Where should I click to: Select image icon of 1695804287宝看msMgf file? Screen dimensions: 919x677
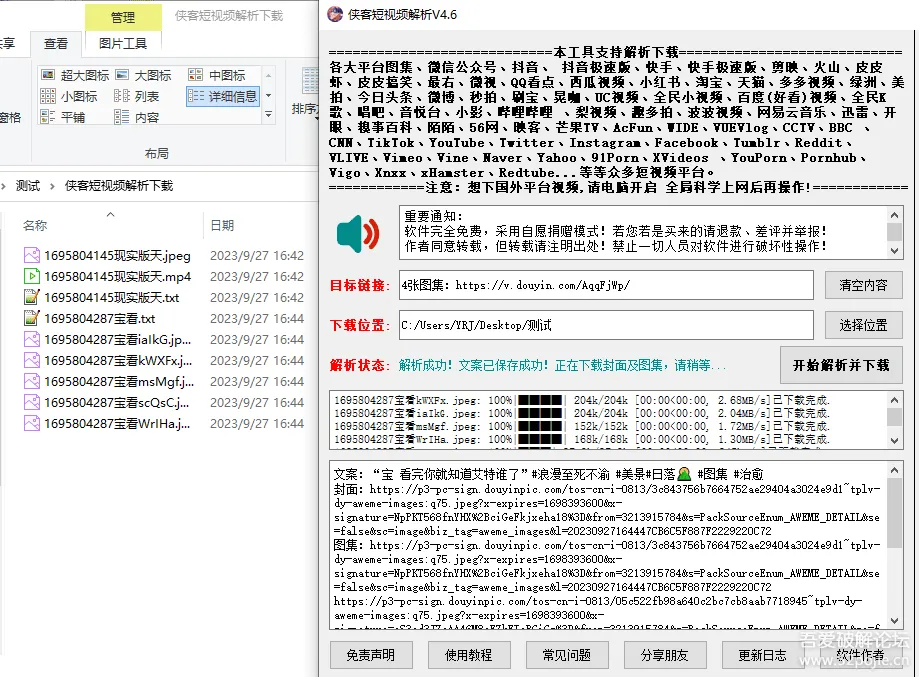(x=32, y=382)
